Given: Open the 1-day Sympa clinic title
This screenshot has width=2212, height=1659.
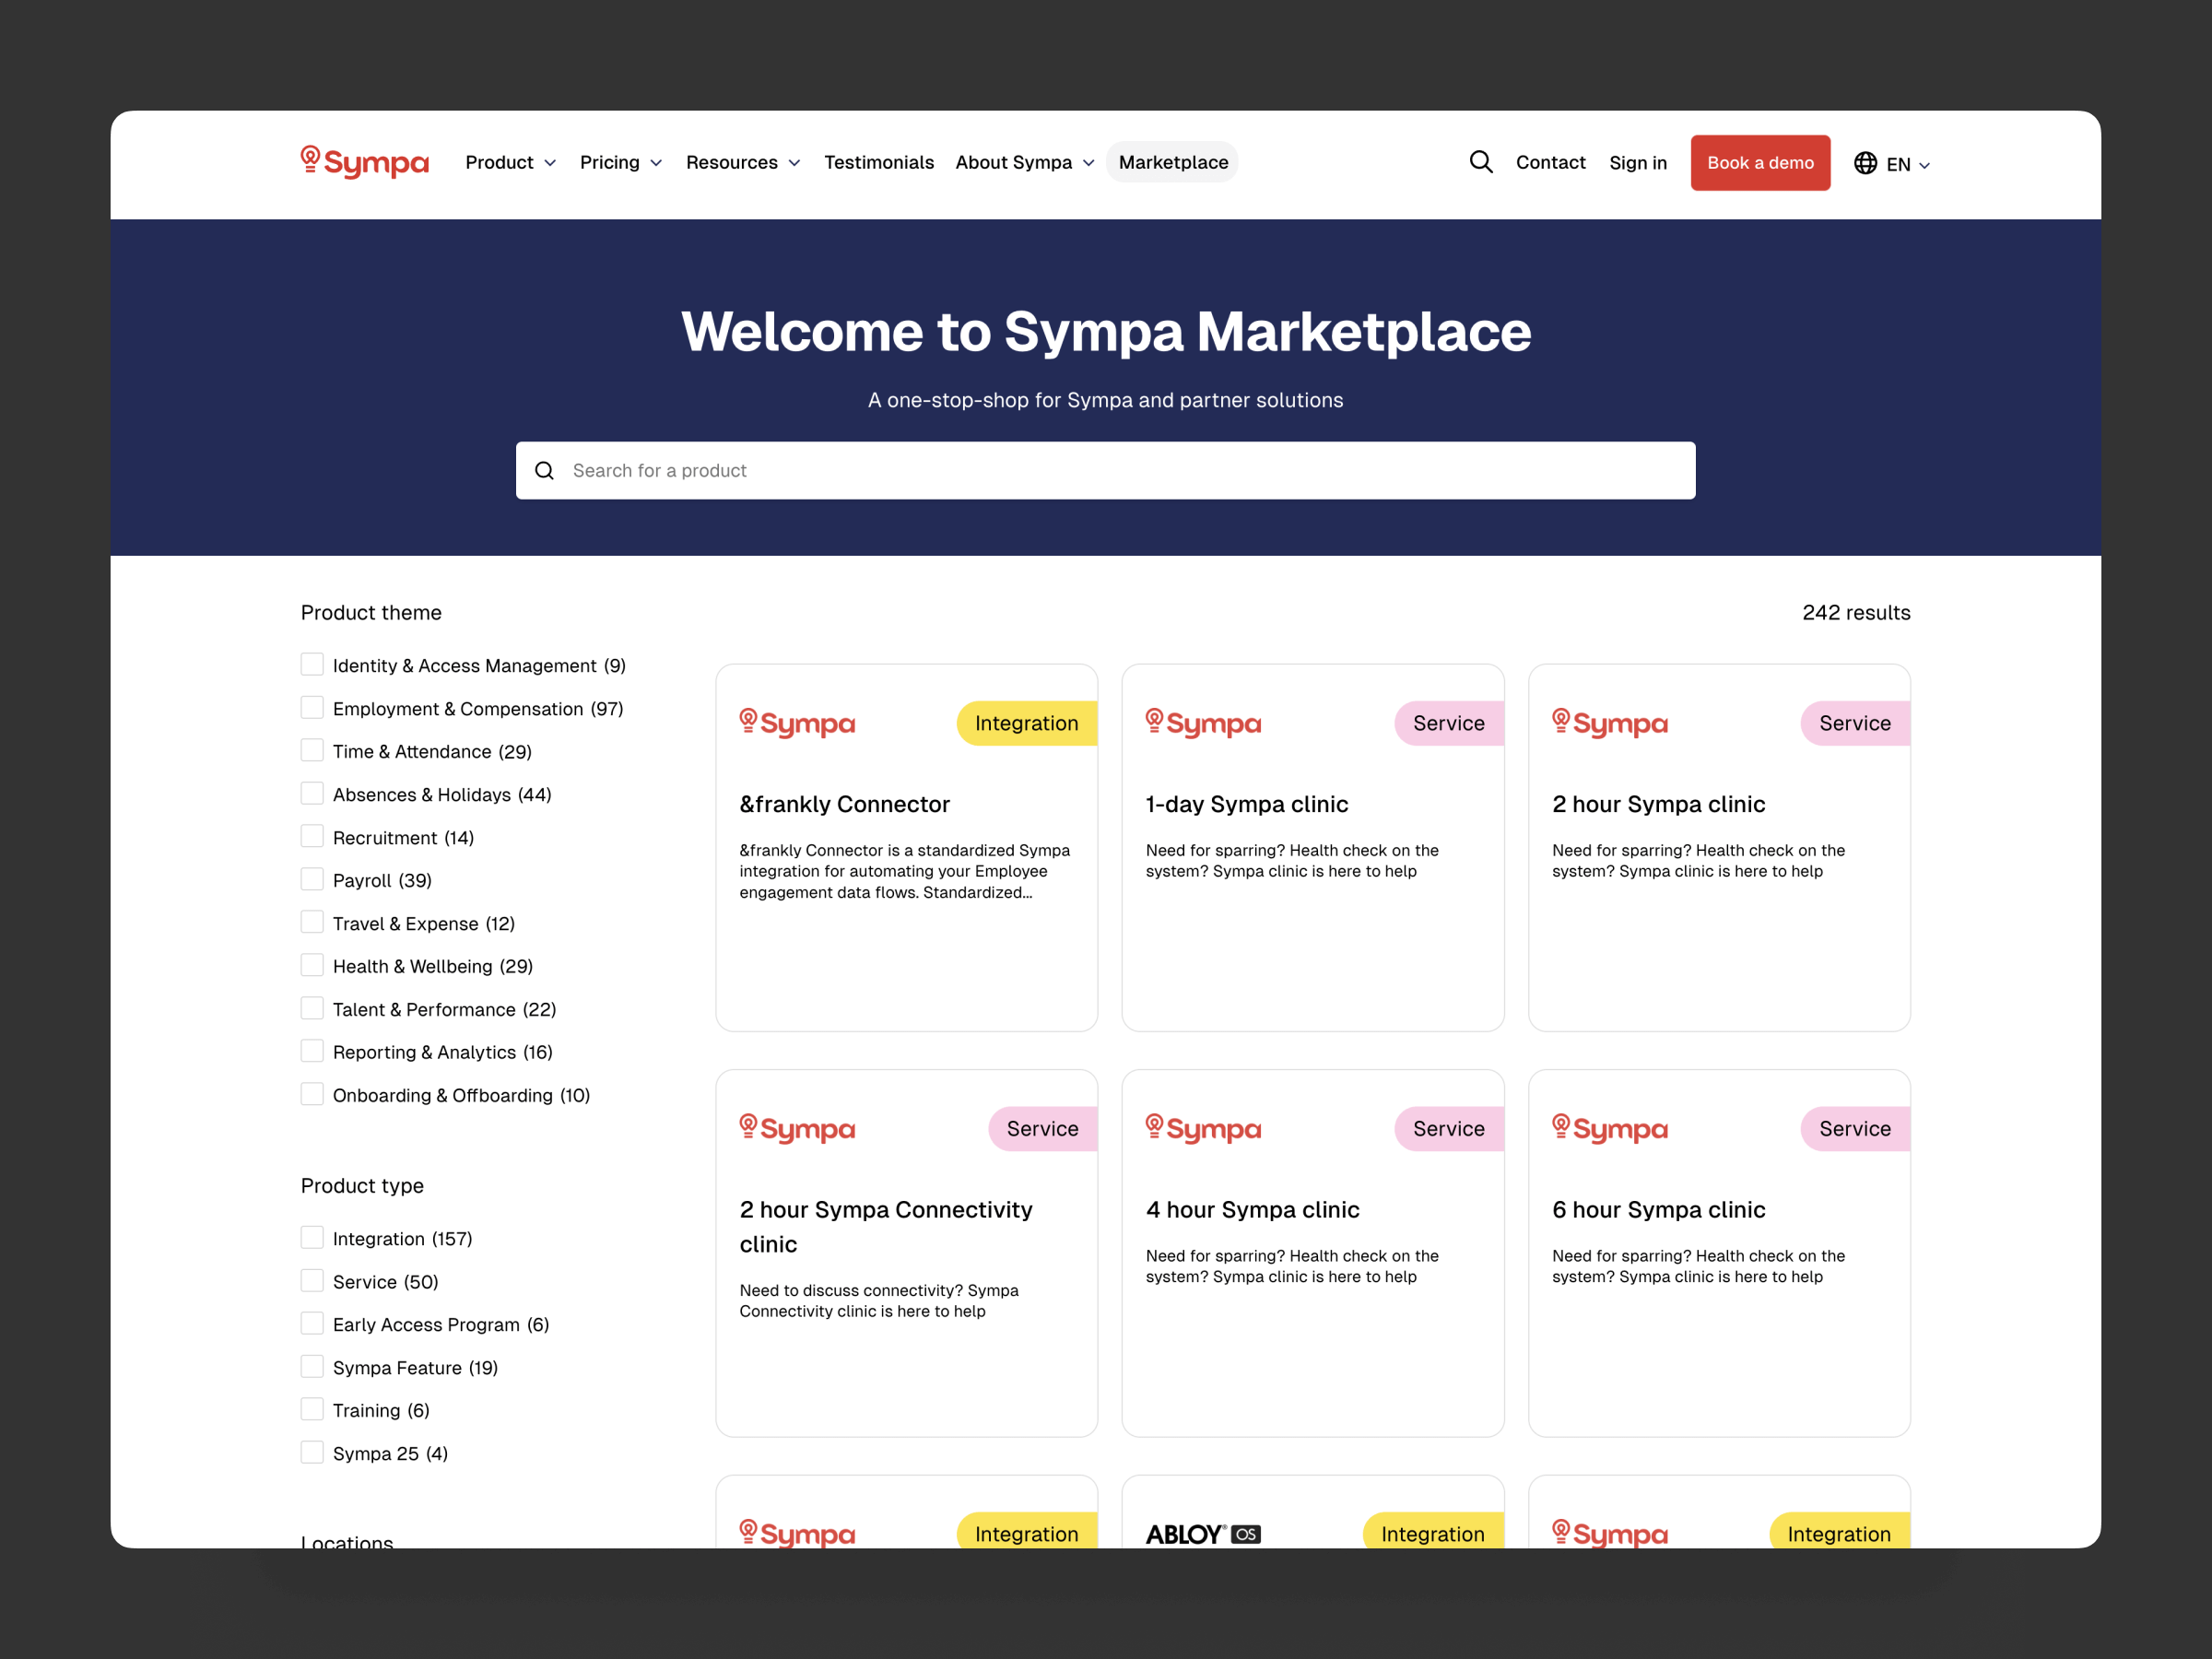Looking at the screenshot, I should 1247,804.
